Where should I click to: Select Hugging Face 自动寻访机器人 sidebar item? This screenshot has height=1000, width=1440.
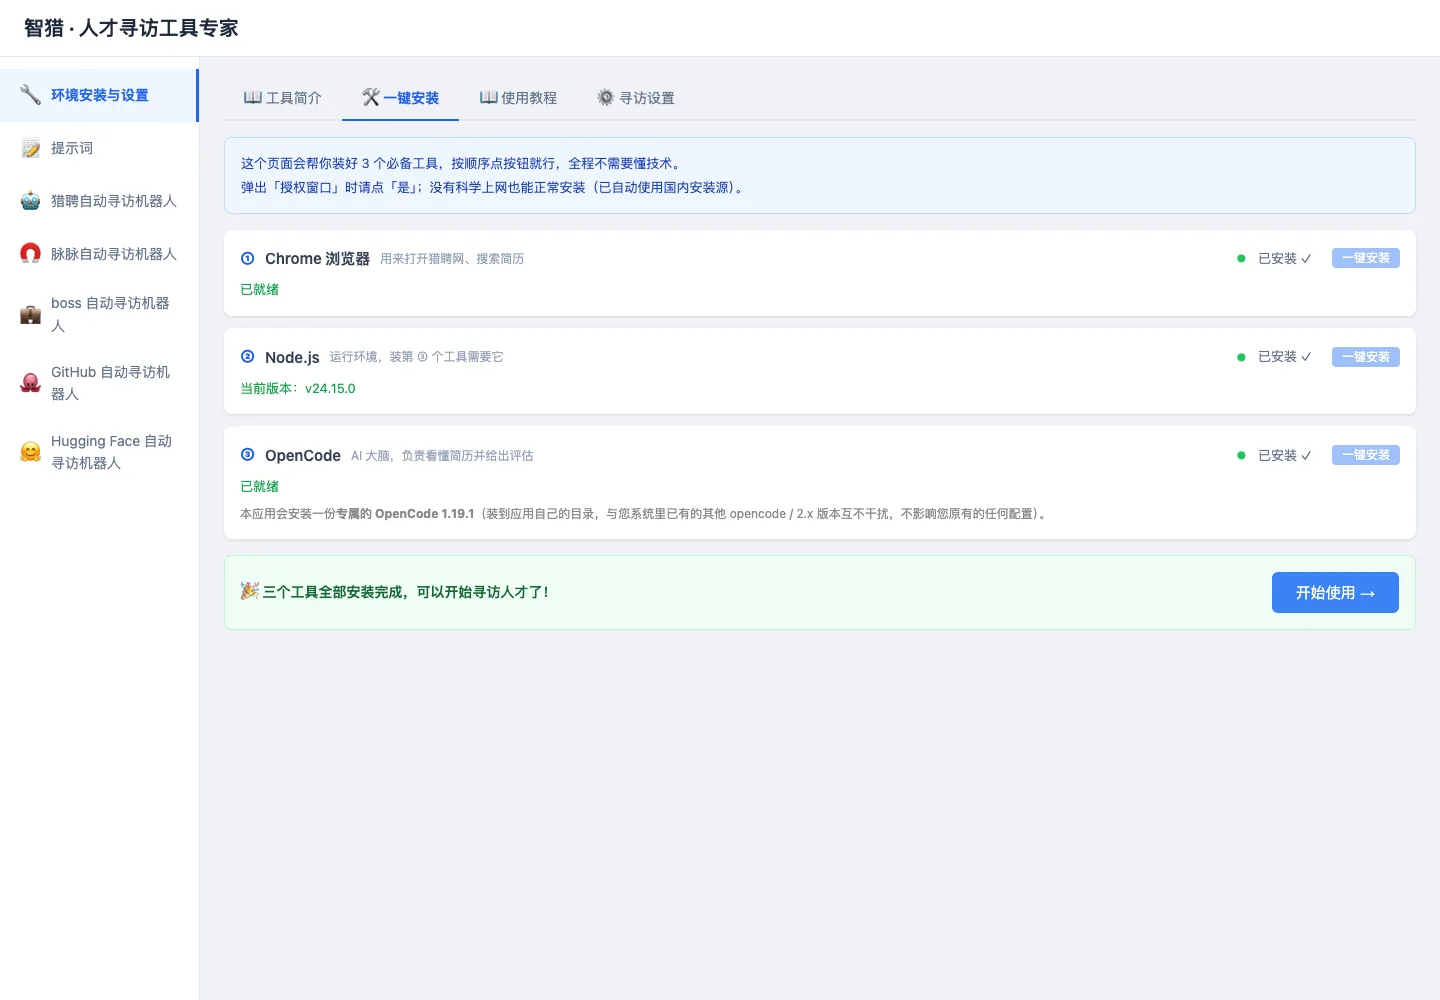point(99,452)
